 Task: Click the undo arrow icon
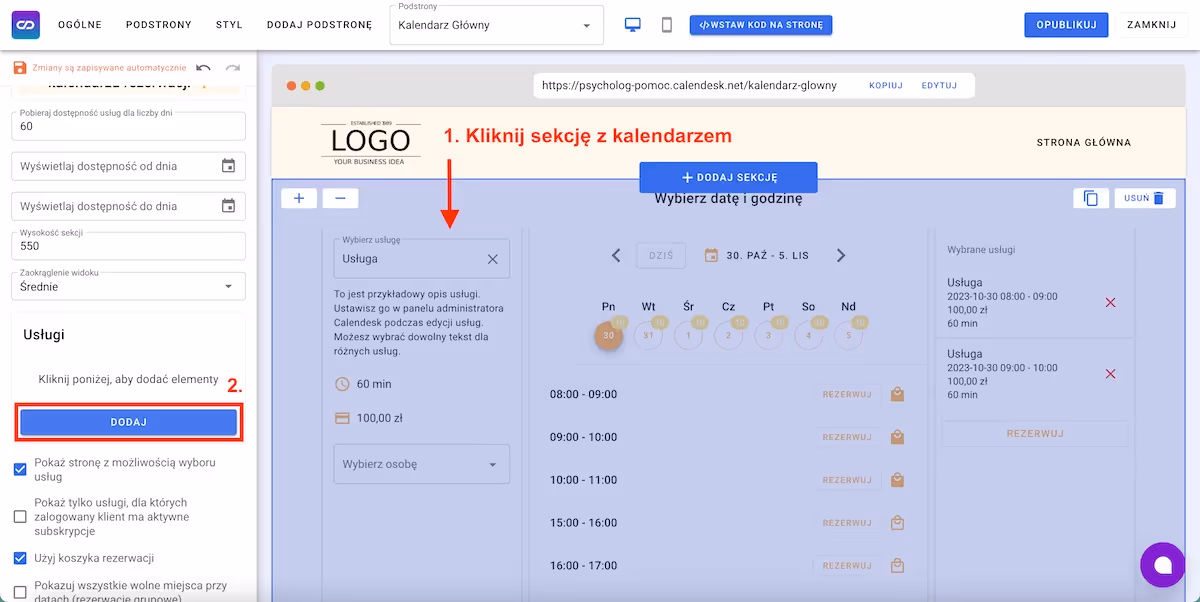[x=204, y=68]
